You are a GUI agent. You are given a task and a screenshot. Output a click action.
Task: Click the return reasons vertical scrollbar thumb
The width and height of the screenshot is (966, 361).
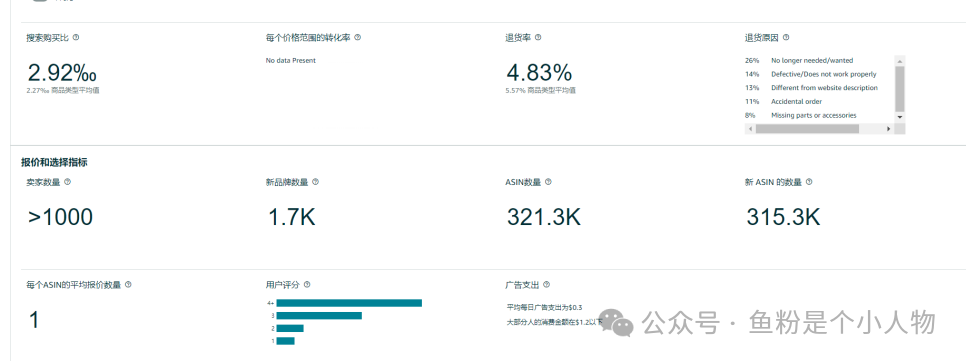pyautogui.click(x=899, y=89)
